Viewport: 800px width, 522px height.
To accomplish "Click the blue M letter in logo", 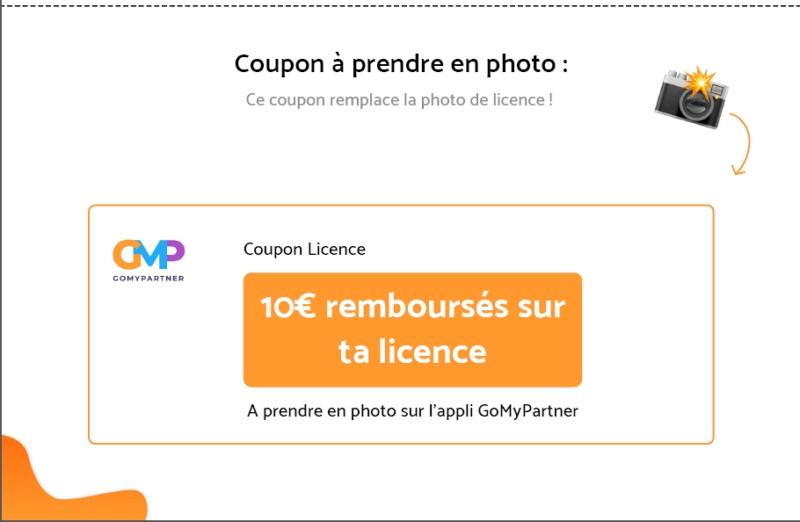I will pyautogui.click(x=153, y=254).
